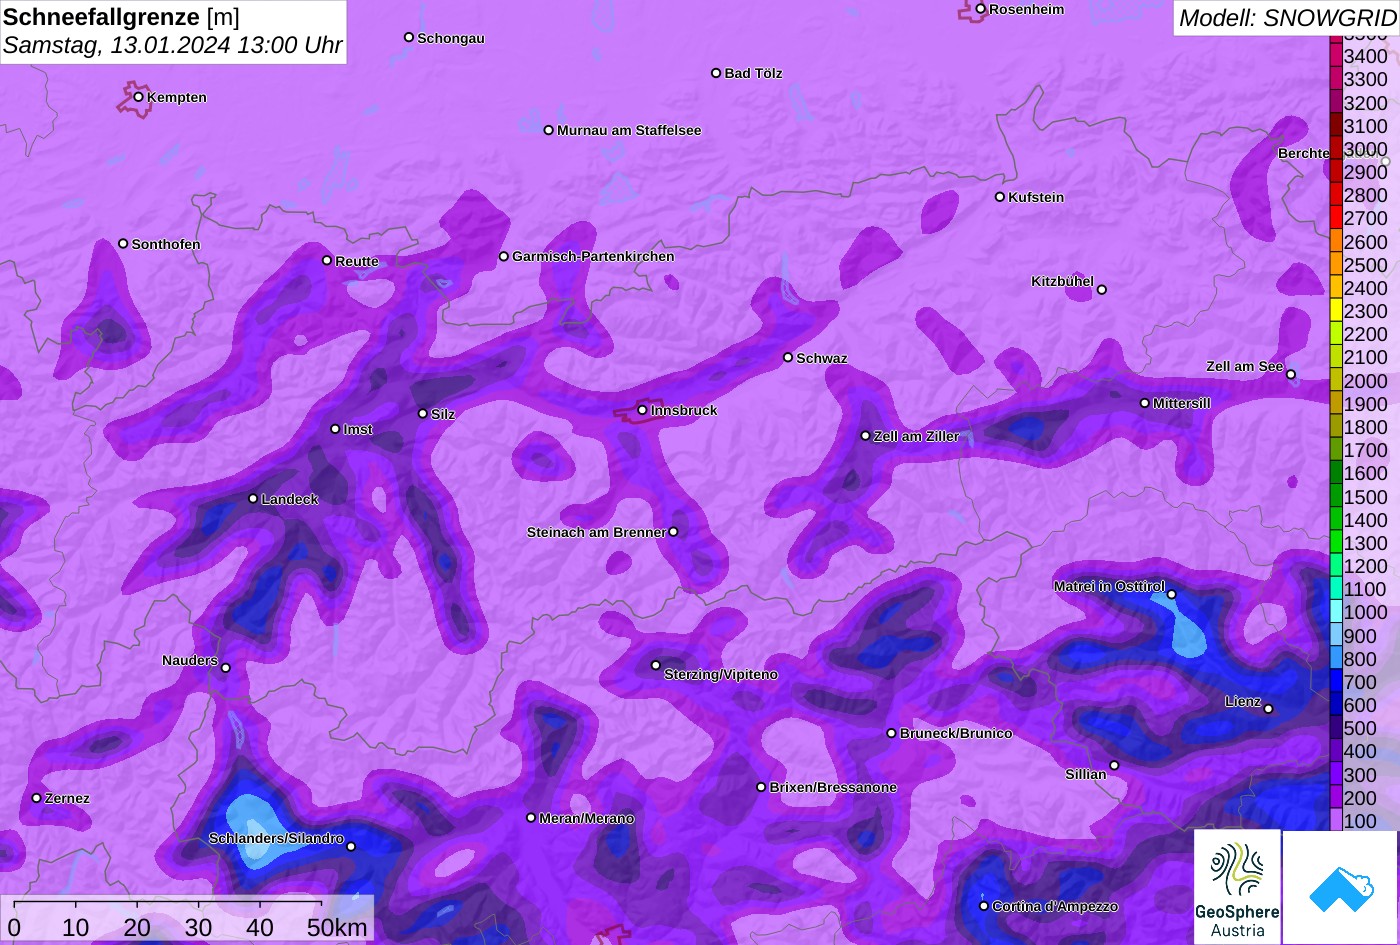Click the "Meran/Merano" town label

click(x=587, y=818)
